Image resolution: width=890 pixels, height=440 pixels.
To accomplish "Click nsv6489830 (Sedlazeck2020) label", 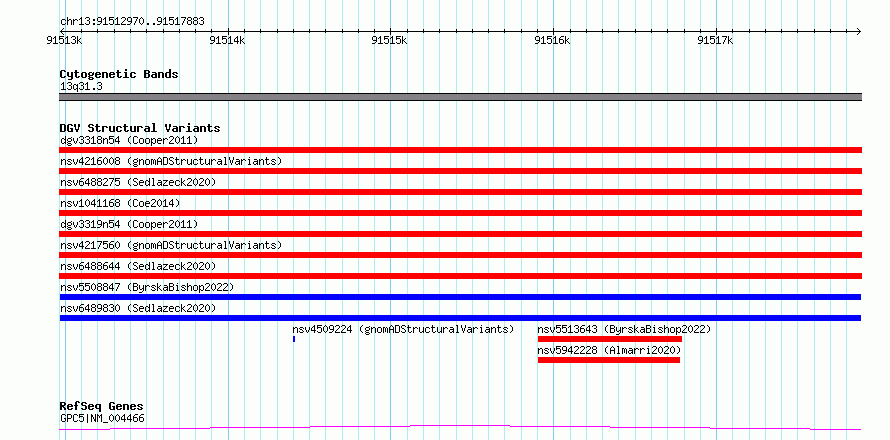I will (x=138, y=308).
